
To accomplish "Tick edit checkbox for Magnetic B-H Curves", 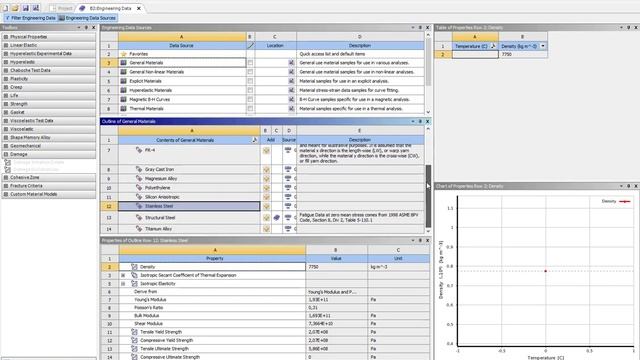I will [250, 100].
